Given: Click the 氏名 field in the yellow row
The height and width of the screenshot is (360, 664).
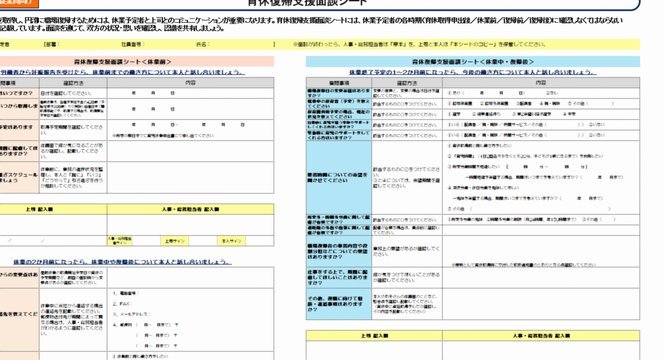Looking at the screenshot, I should coord(203,44).
